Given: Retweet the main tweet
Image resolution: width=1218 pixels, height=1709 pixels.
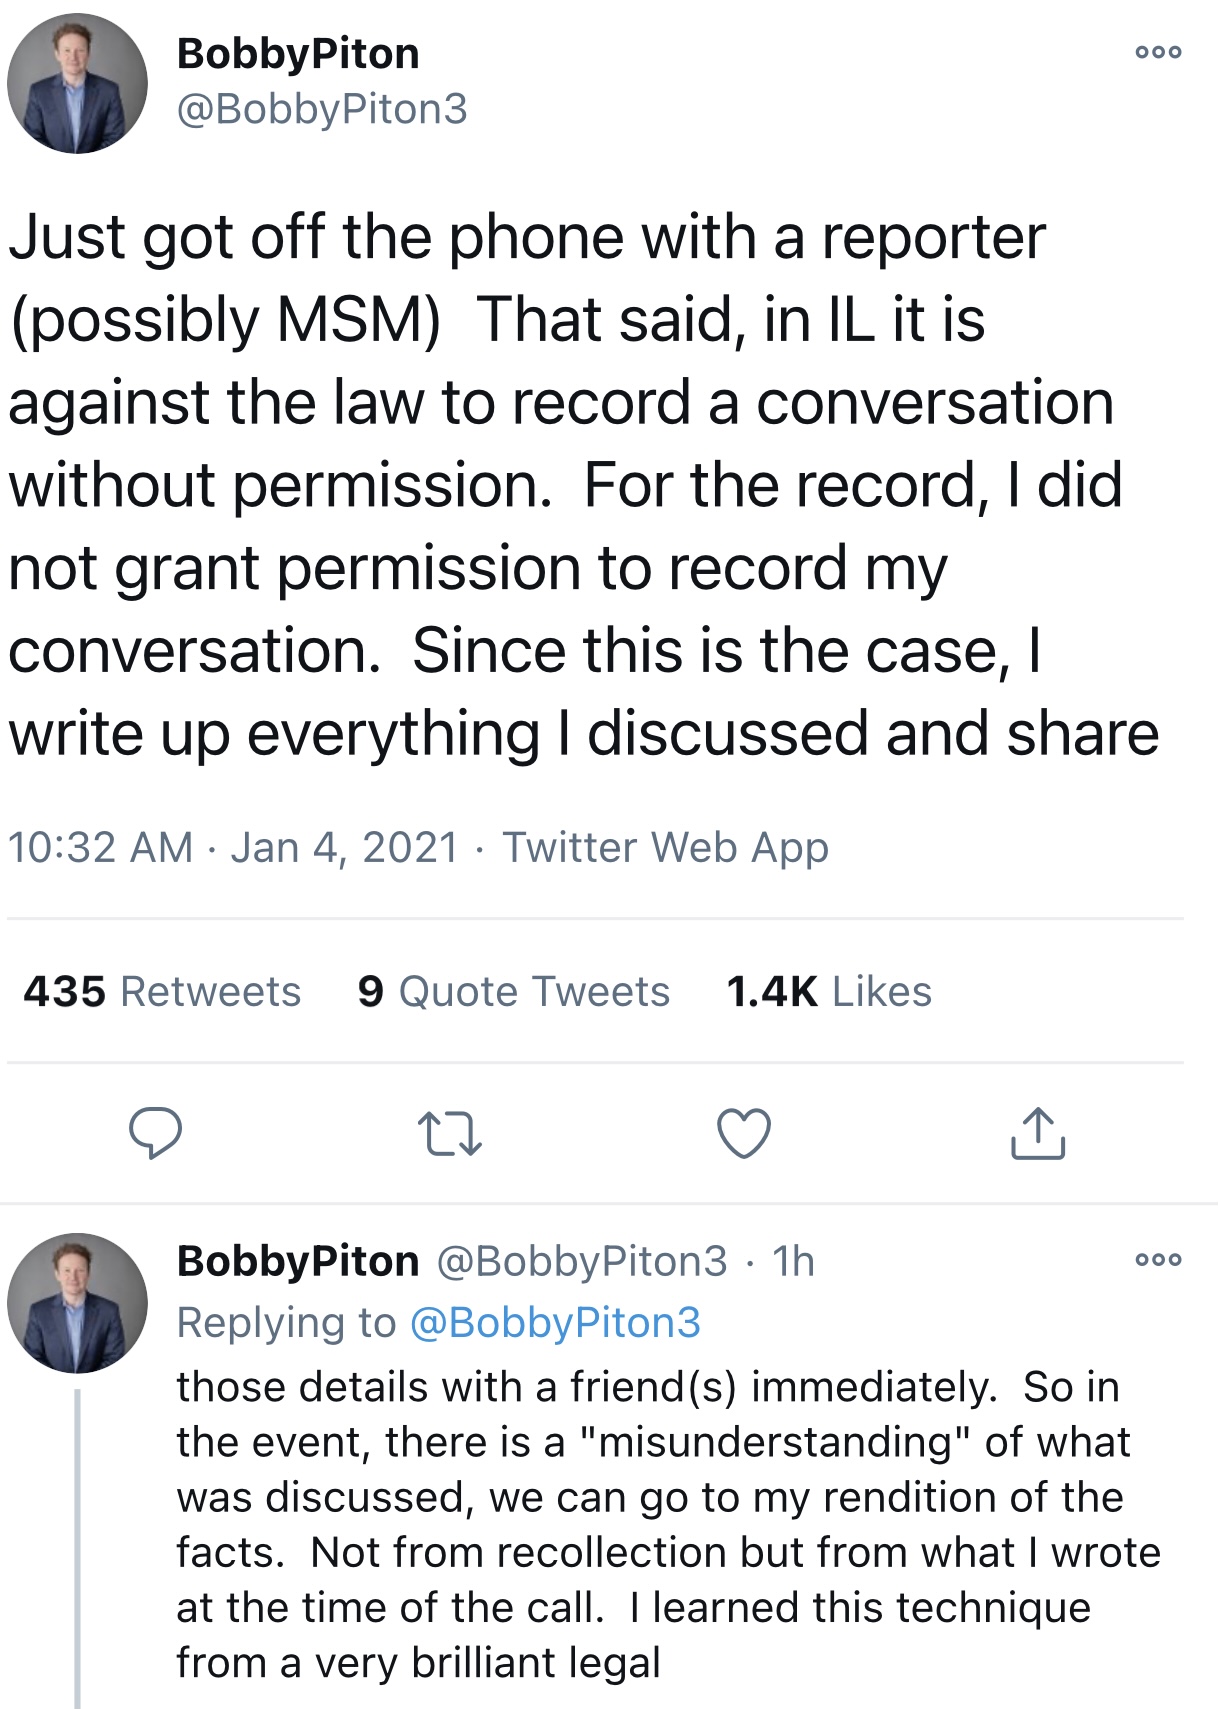Looking at the screenshot, I should pos(449,1134).
